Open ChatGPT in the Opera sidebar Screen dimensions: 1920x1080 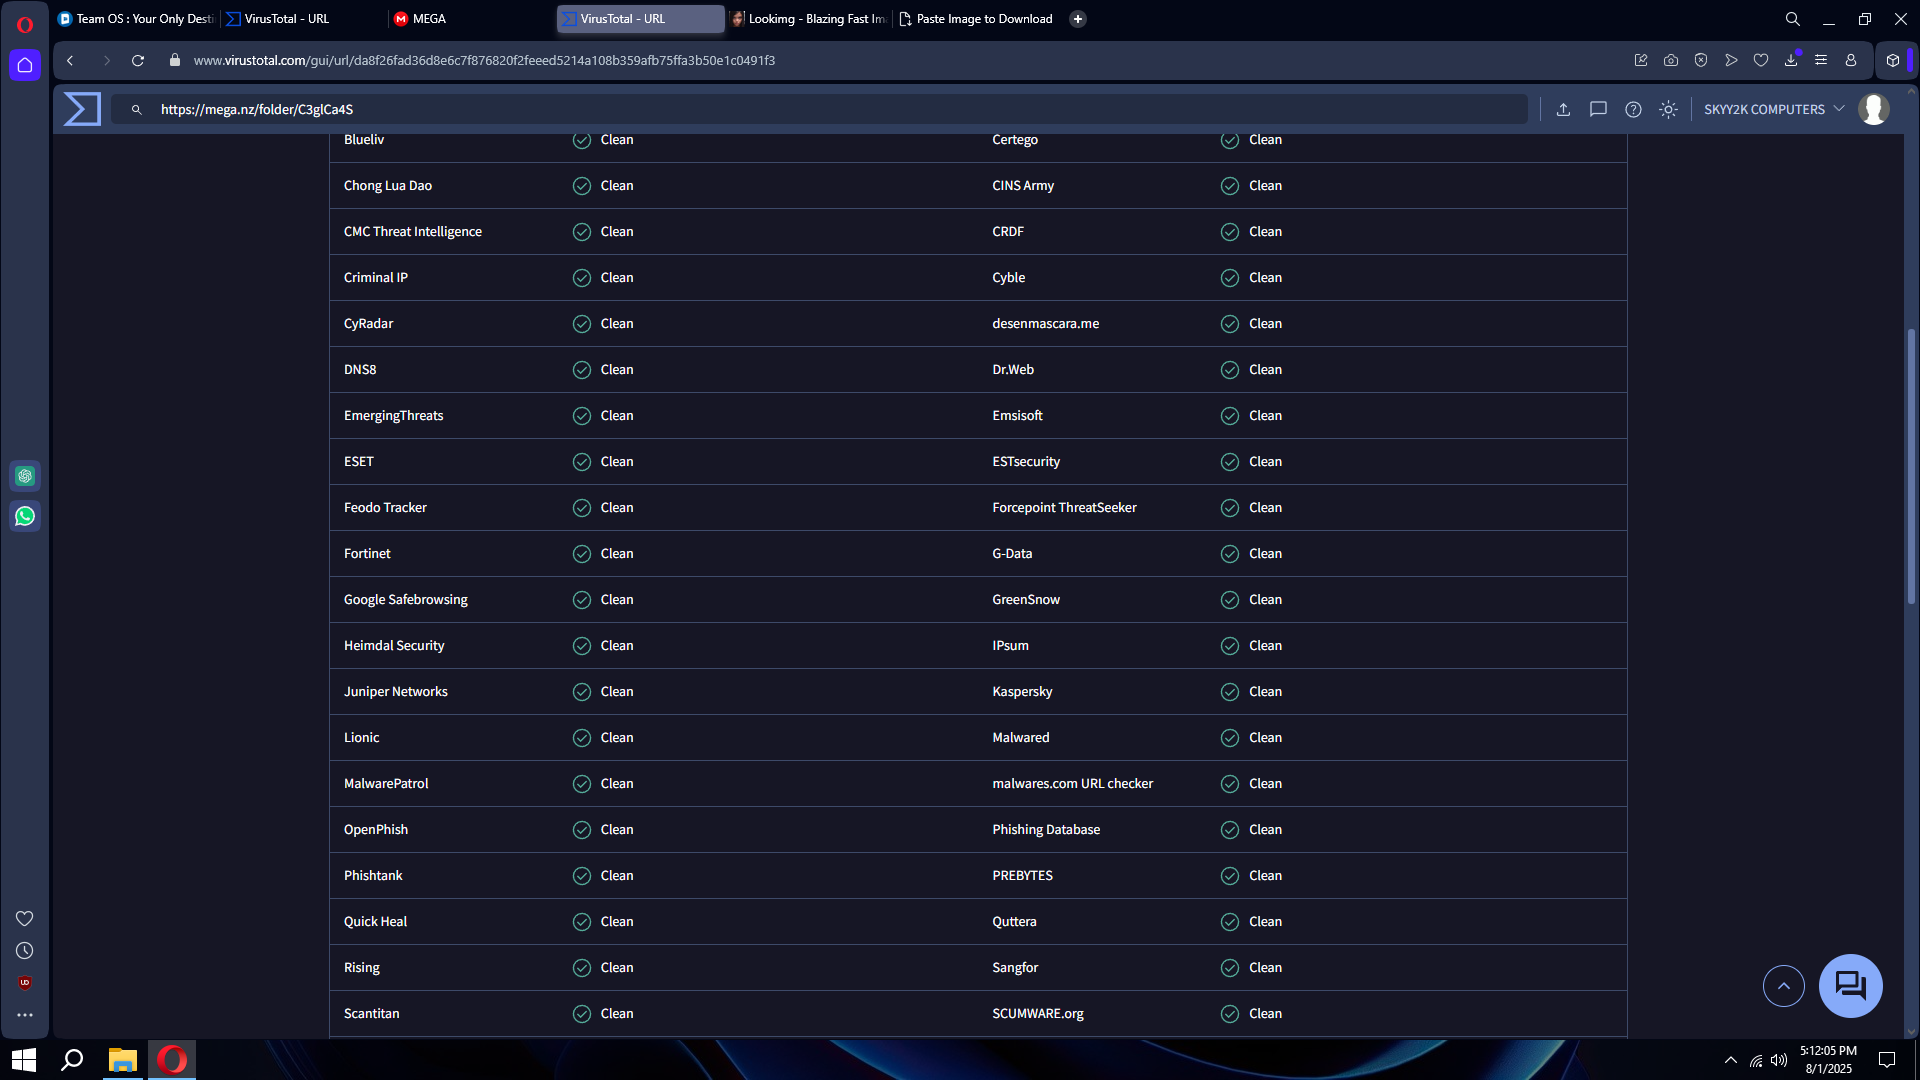coord(25,476)
